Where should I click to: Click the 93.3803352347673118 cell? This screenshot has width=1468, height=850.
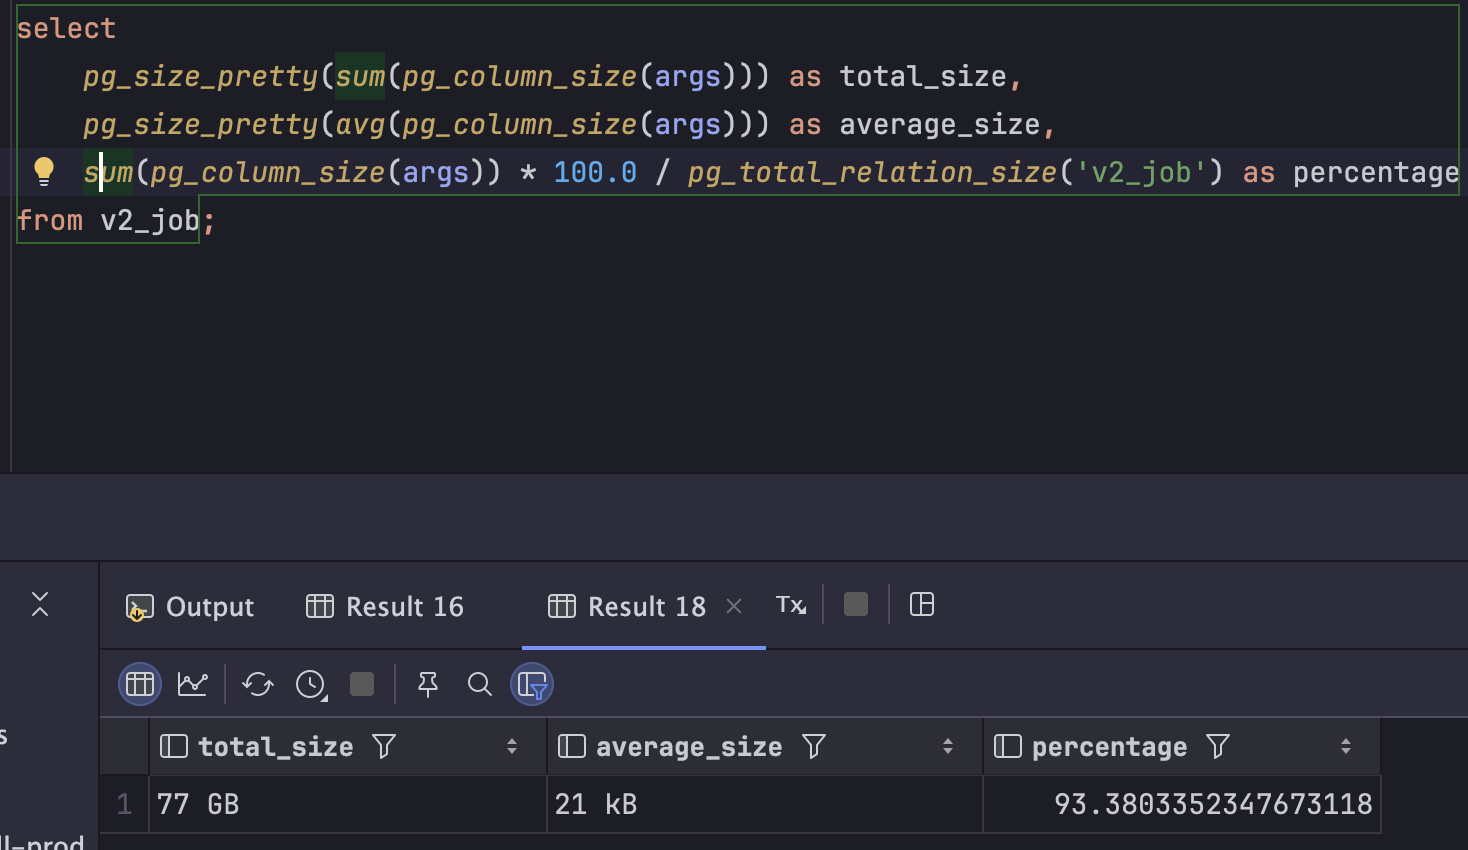tap(1182, 804)
